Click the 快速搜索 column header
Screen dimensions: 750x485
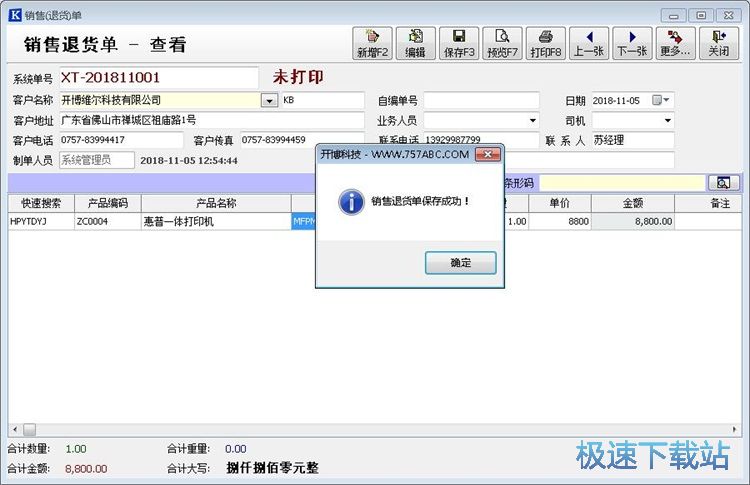click(x=41, y=203)
